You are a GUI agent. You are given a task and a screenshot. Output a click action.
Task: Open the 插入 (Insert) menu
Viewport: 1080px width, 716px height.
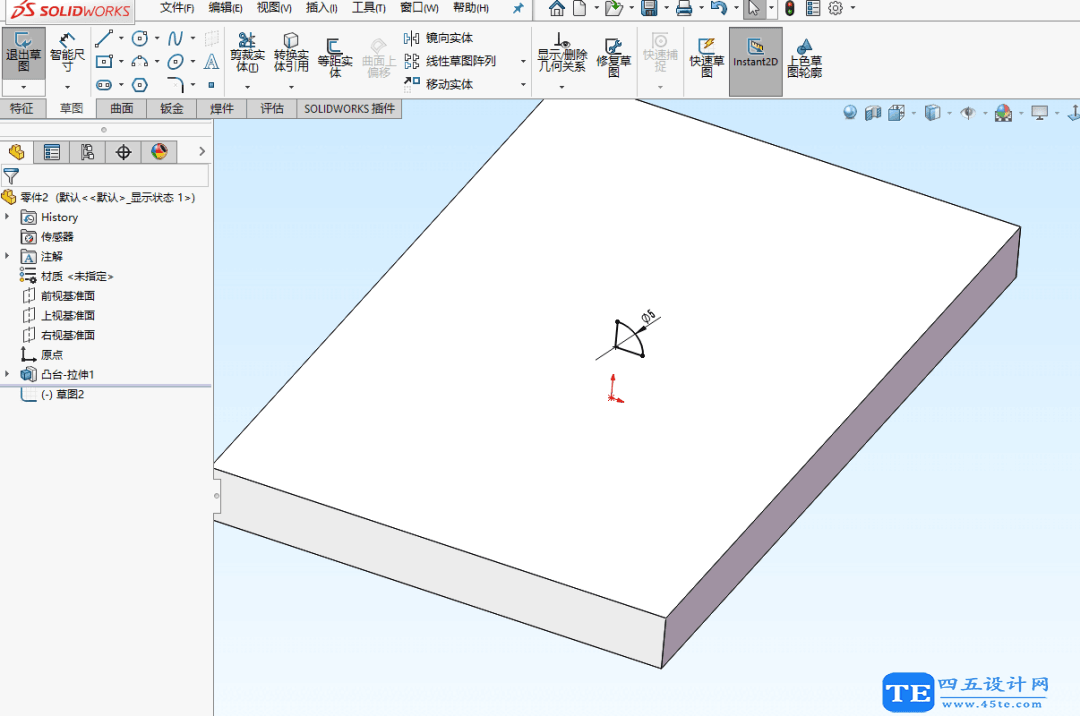[x=320, y=8]
